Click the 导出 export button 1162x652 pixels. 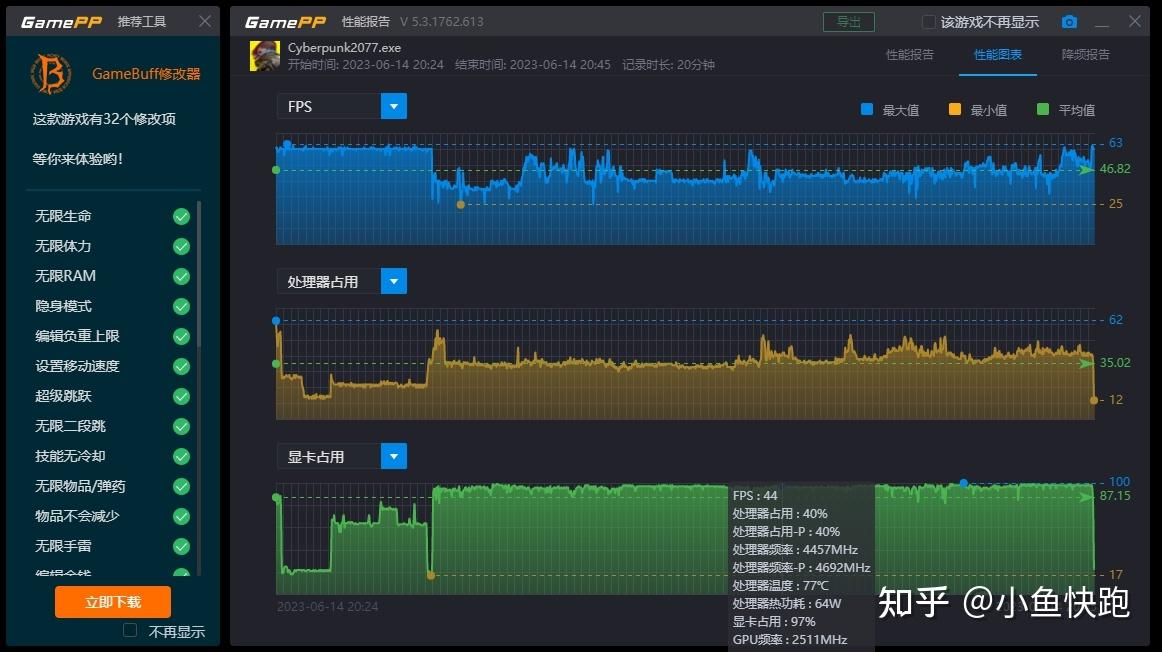(x=848, y=20)
